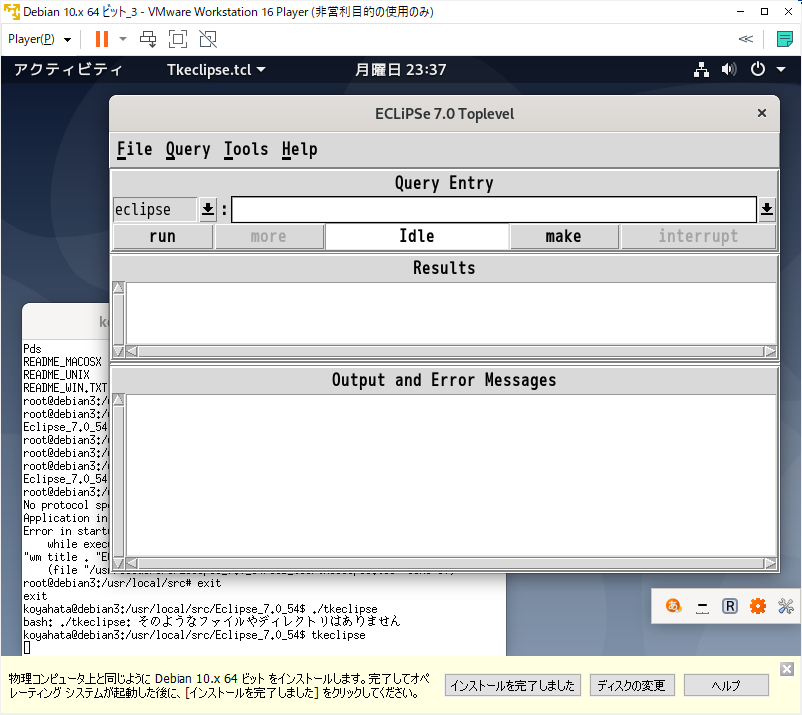Dismiss the VMware install notification bar
This screenshot has width=802, height=715.
(787, 669)
